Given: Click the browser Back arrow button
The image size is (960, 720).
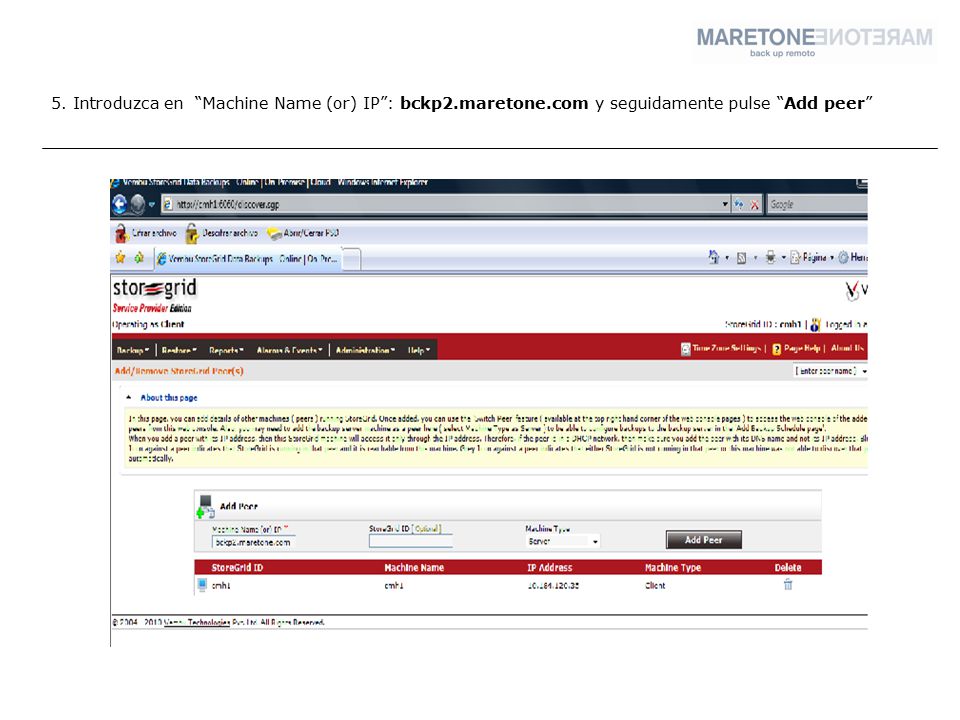Looking at the screenshot, I should 119,204.
